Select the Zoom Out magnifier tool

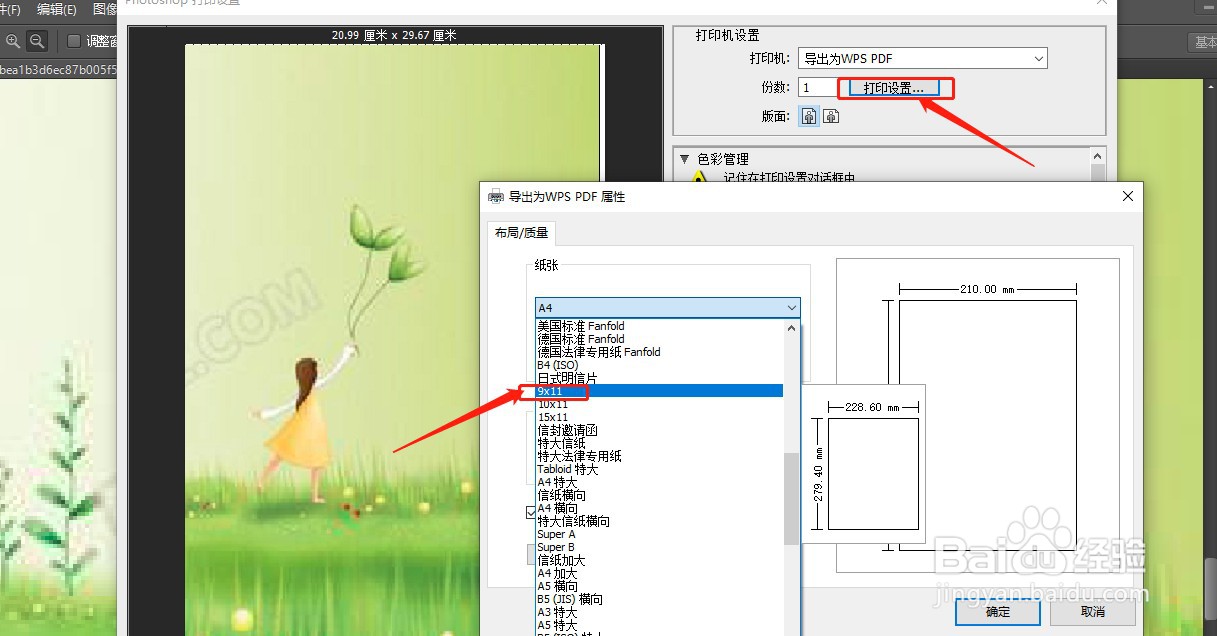[x=36, y=41]
